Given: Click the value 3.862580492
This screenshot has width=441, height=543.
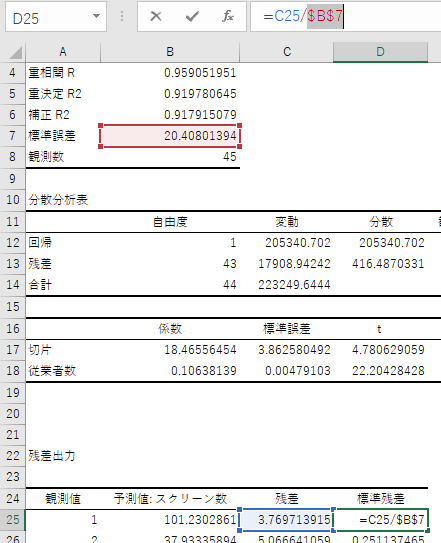Looking at the screenshot, I should pos(294,350).
